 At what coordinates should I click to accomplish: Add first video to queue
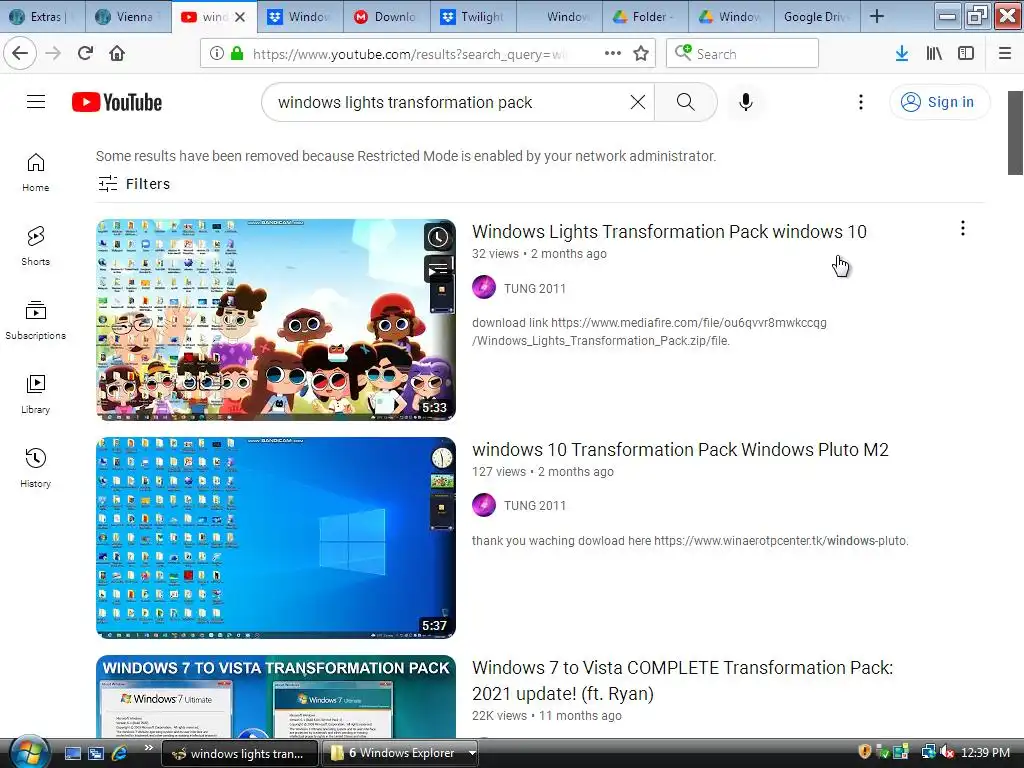(x=438, y=268)
